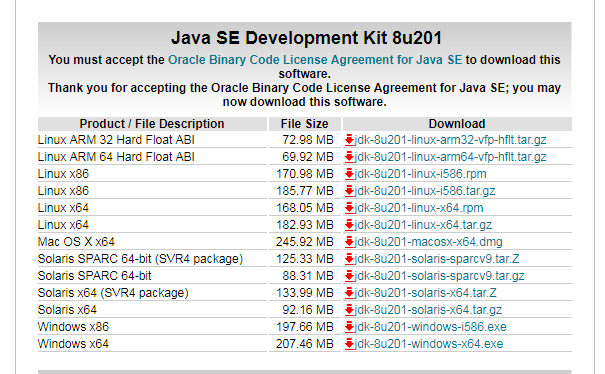Click red download arrow beside jdk-8u201-macosx-x64.dmg
Screen dimensions: 605x374
(349, 242)
